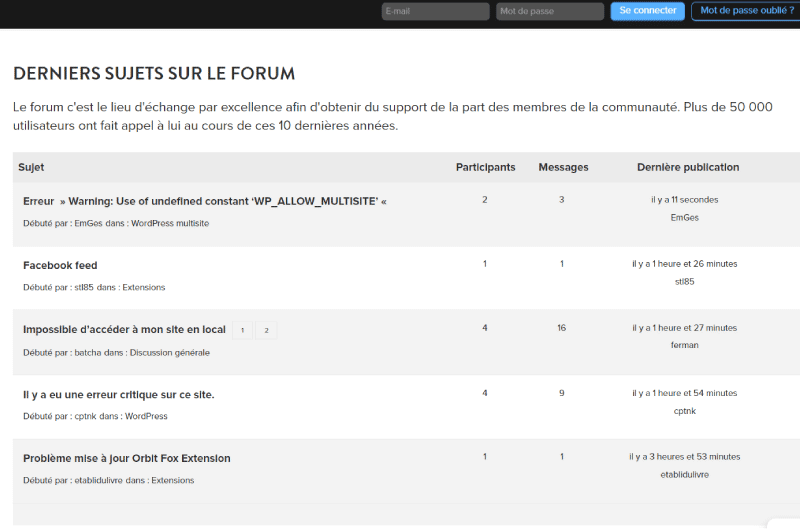Visit the WordPress multisite forum category

pyautogui.click(x=170, y=223)
